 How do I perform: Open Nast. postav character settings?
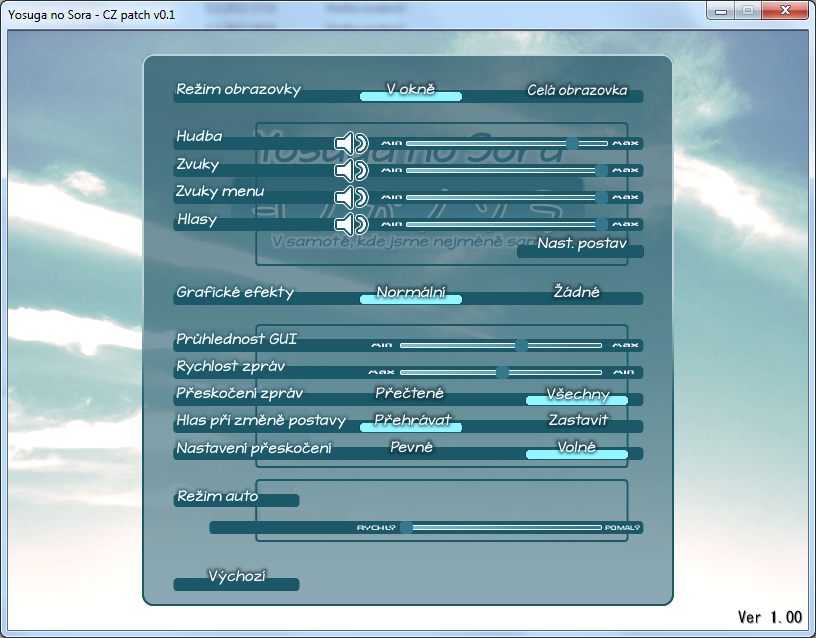(581, 246)
